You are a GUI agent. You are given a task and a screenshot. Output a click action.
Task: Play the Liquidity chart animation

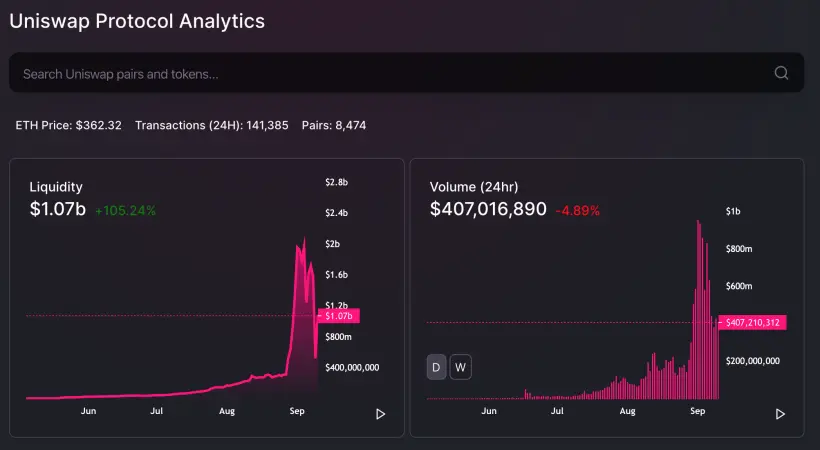click(381, 414)
